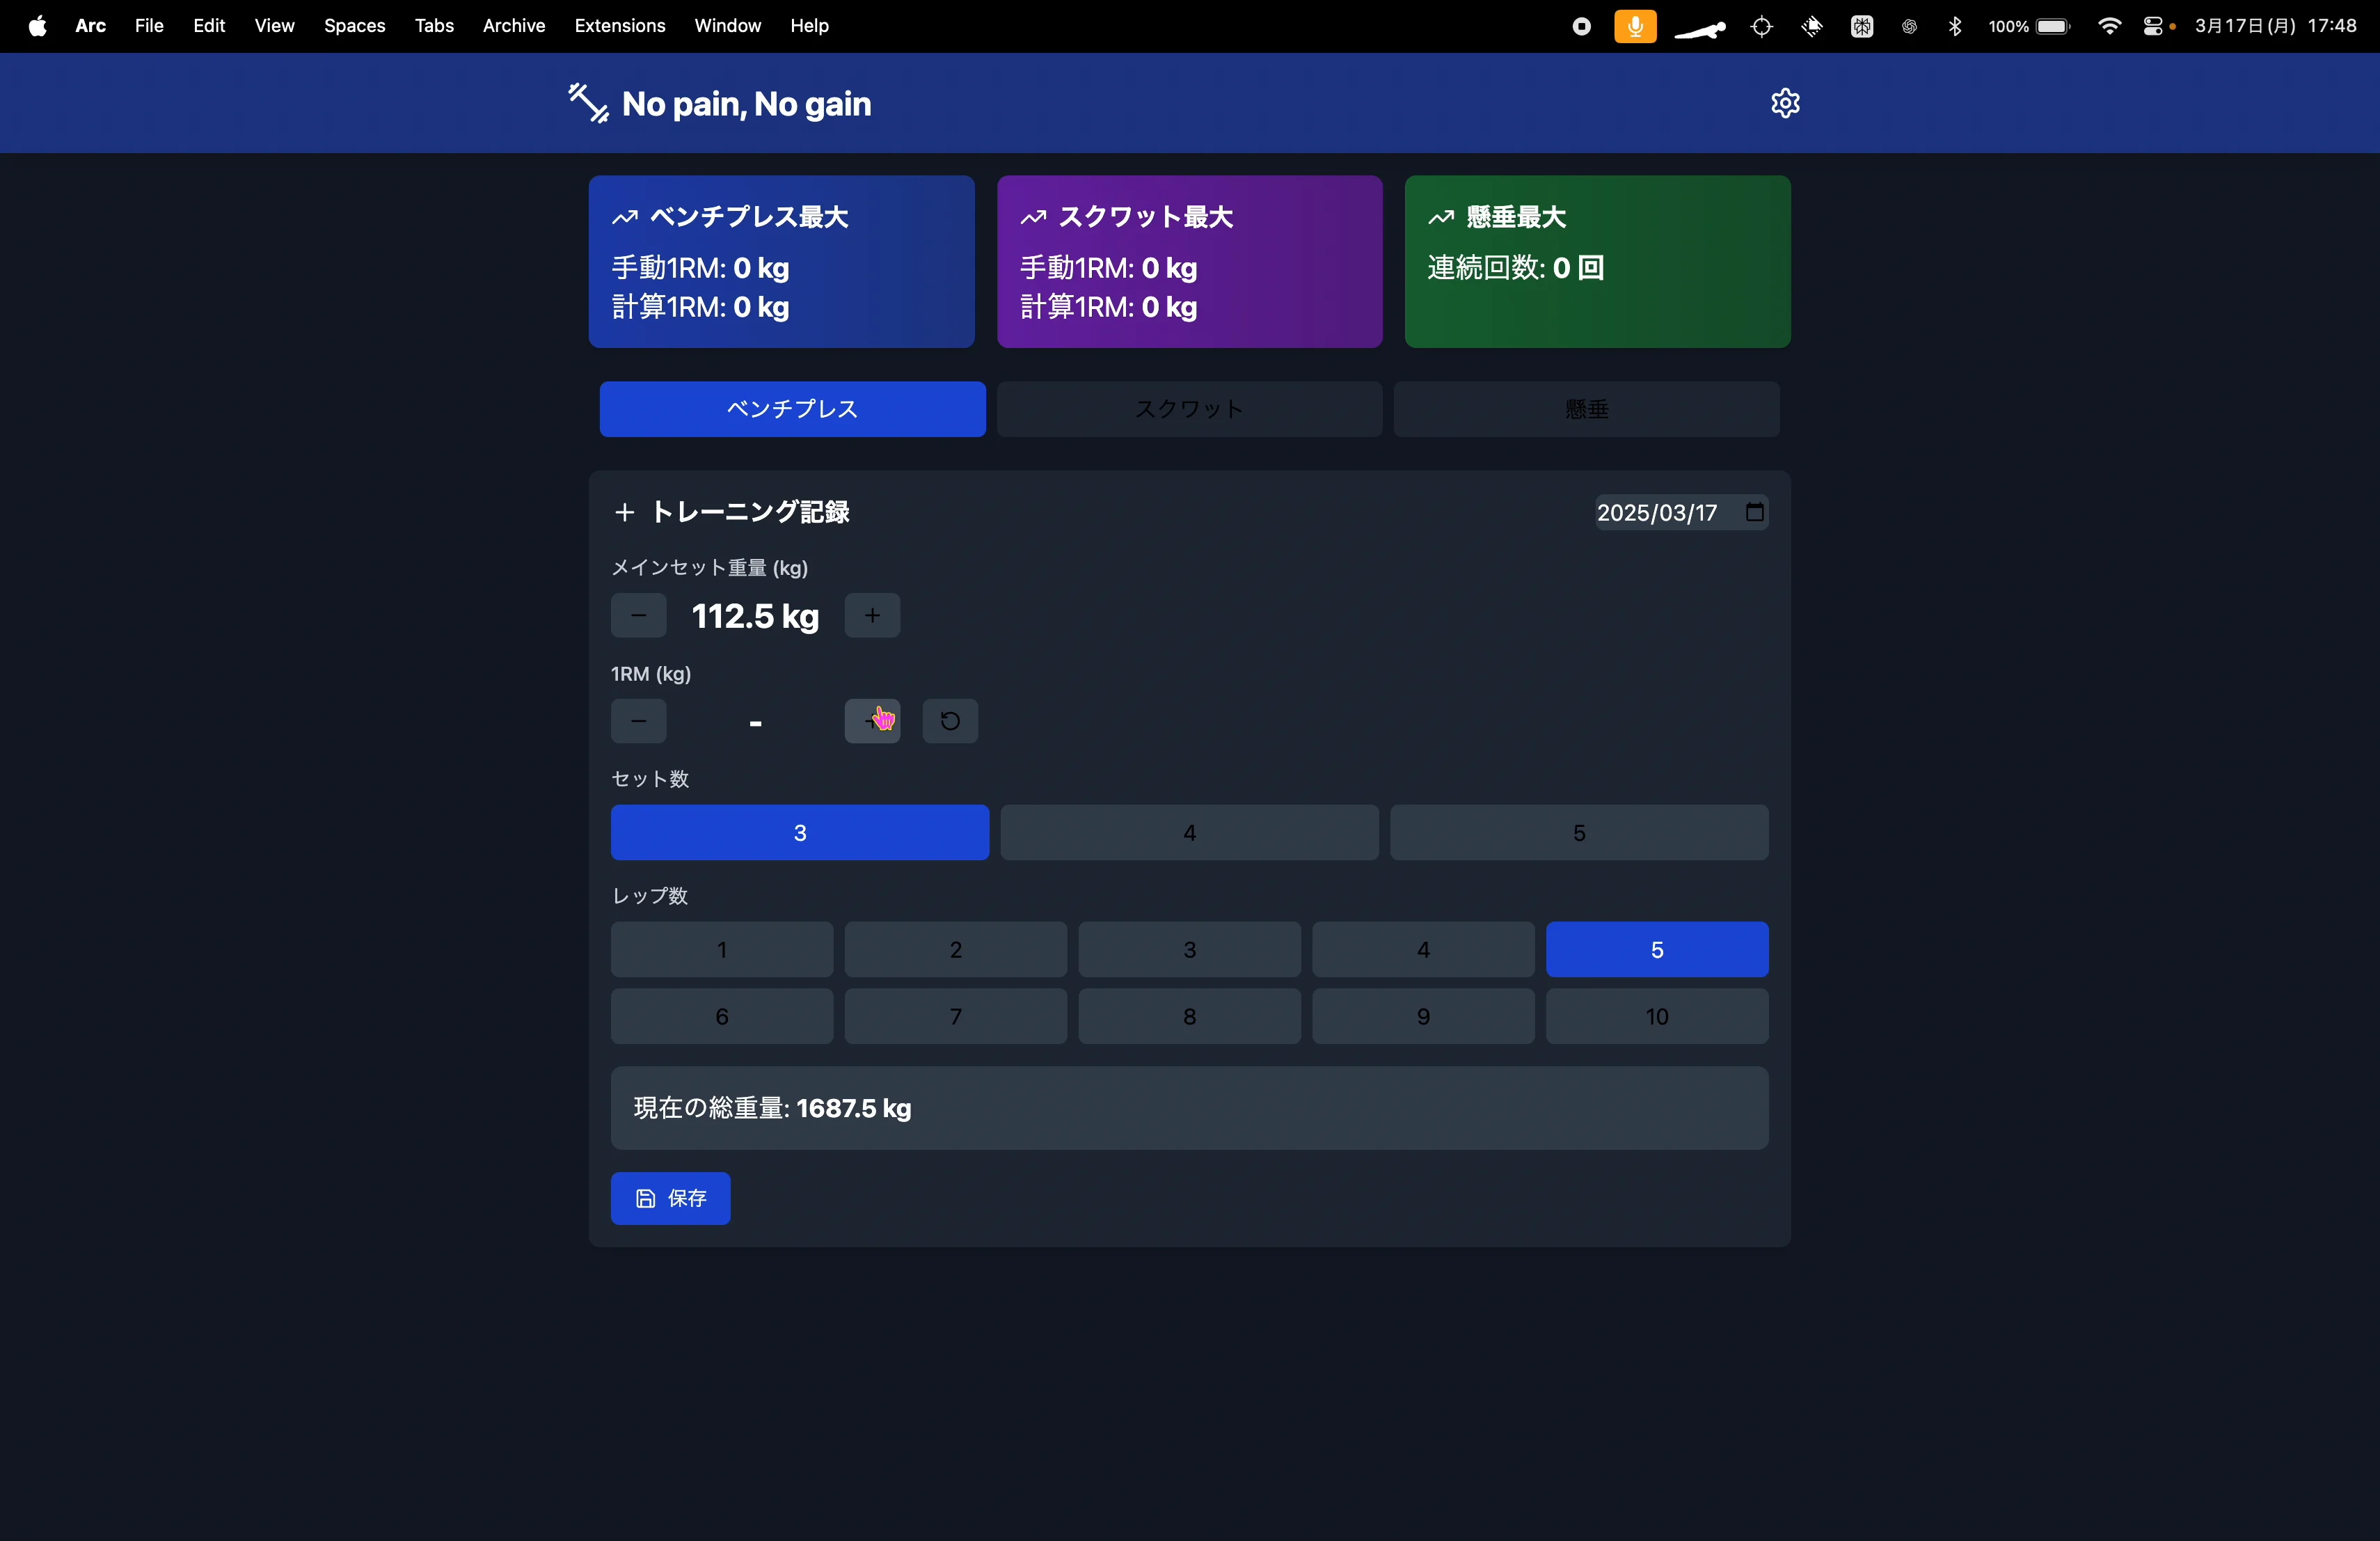Click the dumbbell logo icon
The image size is (2380, 1541).
pyautogui.click(x=588, y=103)
